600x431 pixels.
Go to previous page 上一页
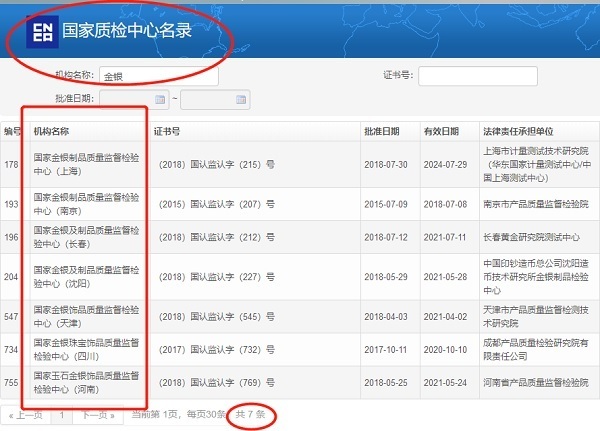point(26,415)
